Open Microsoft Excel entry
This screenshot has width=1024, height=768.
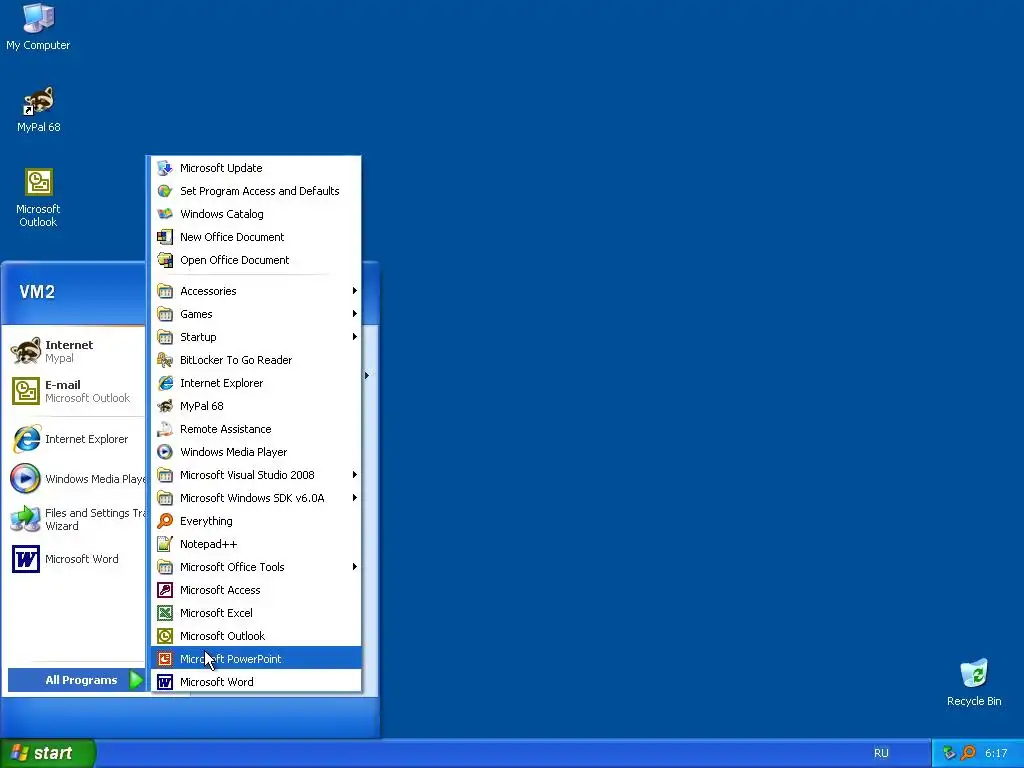(256, 613)
